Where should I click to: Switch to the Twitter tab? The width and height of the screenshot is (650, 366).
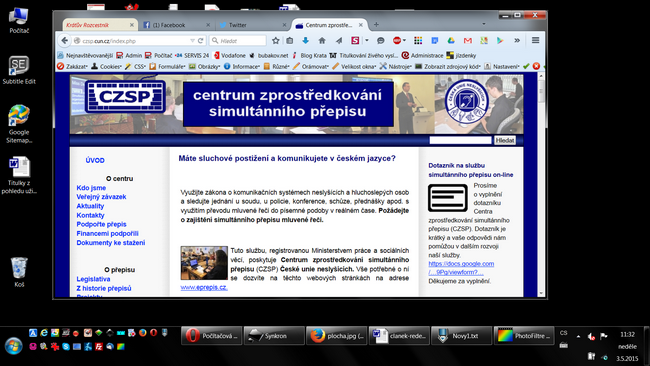(x=252, y=25)
